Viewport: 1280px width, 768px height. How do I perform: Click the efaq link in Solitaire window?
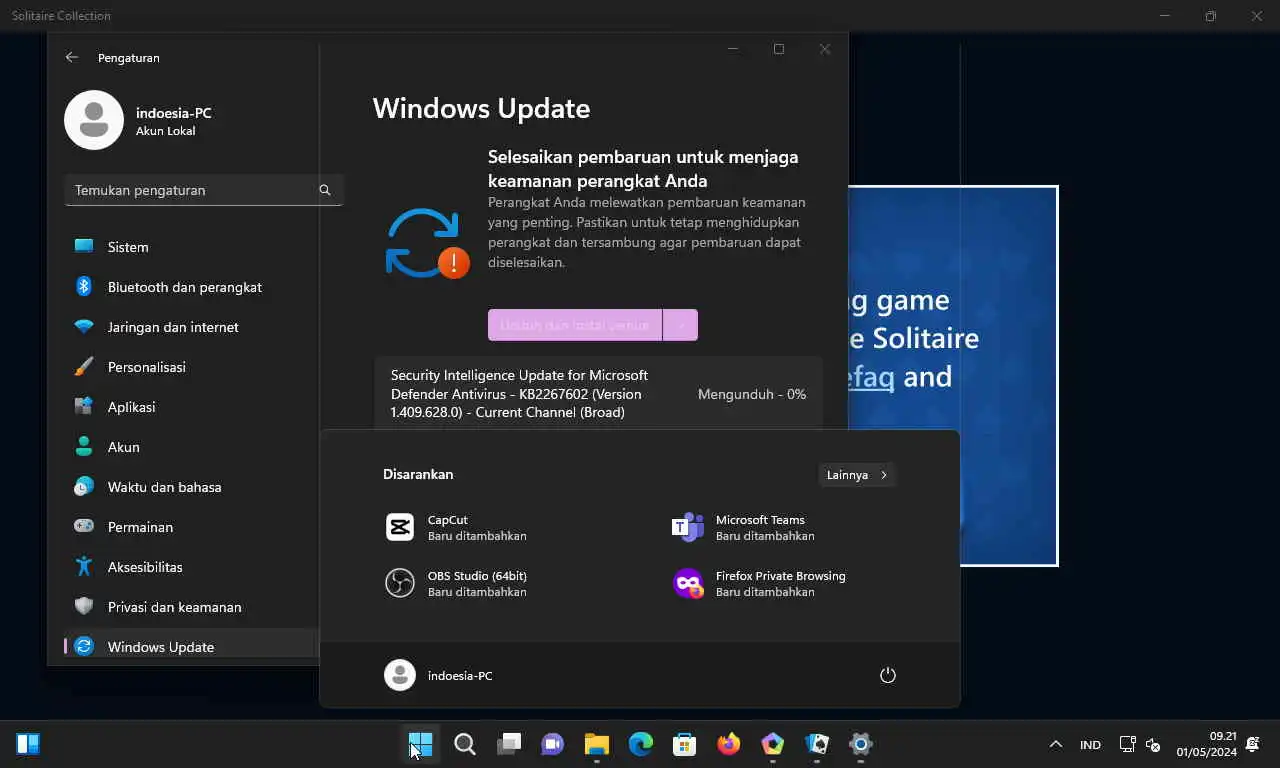870,377
